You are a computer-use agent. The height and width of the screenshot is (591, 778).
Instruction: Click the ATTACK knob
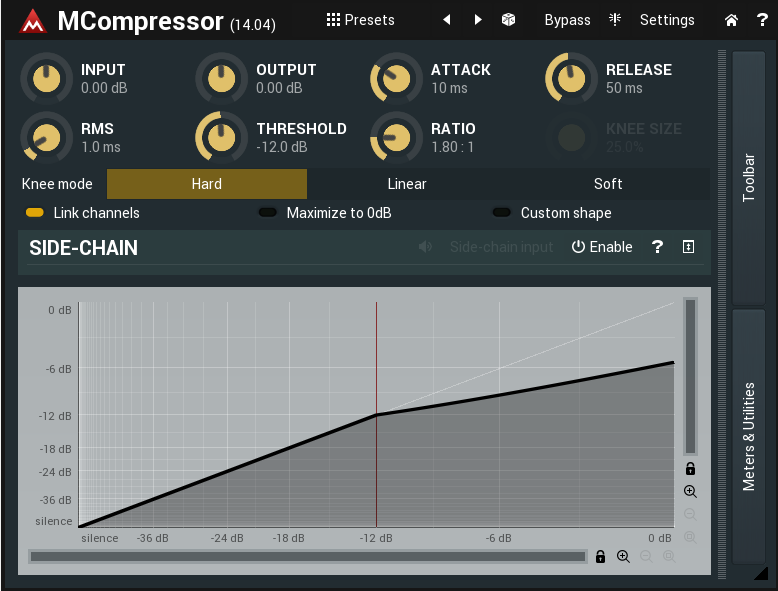396,78
